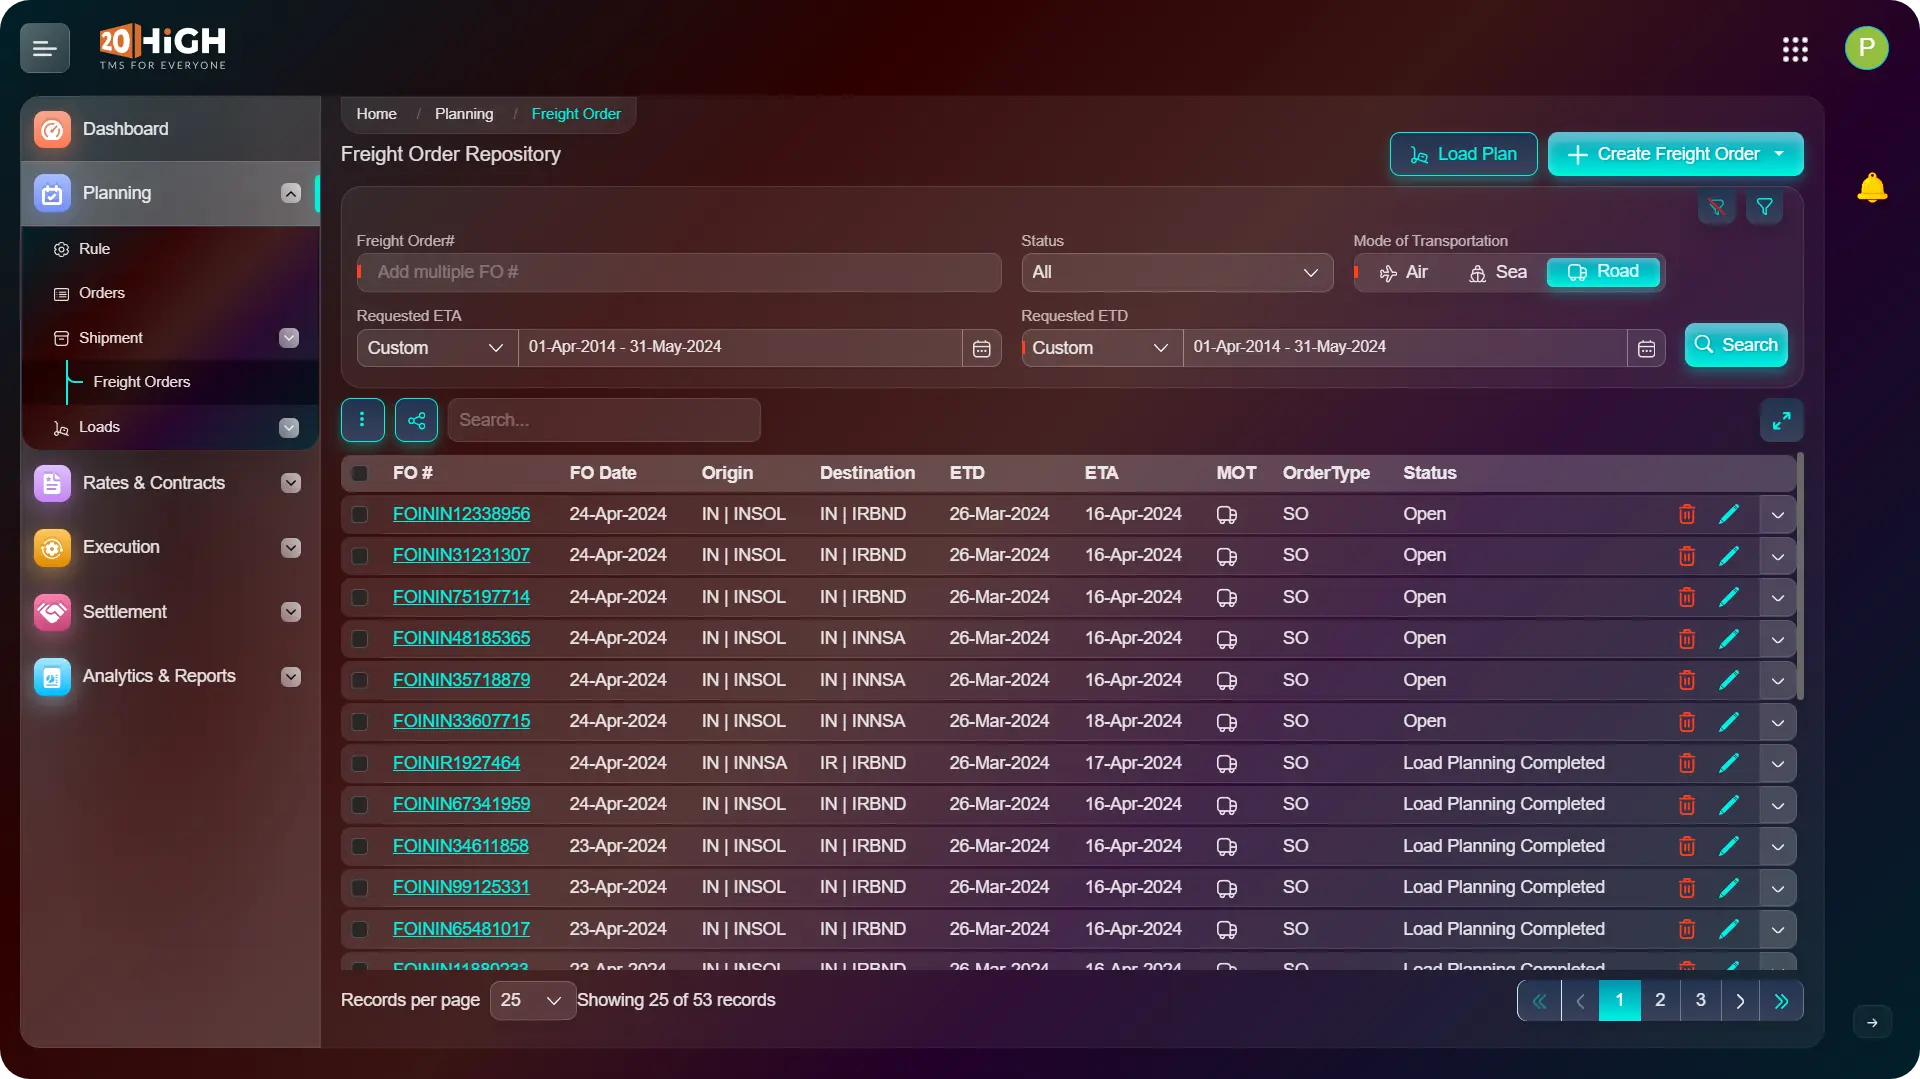Edit freight order FOININ12338956
The width and height of the screenshot is (1920, 1079).
pos(1729,514)
